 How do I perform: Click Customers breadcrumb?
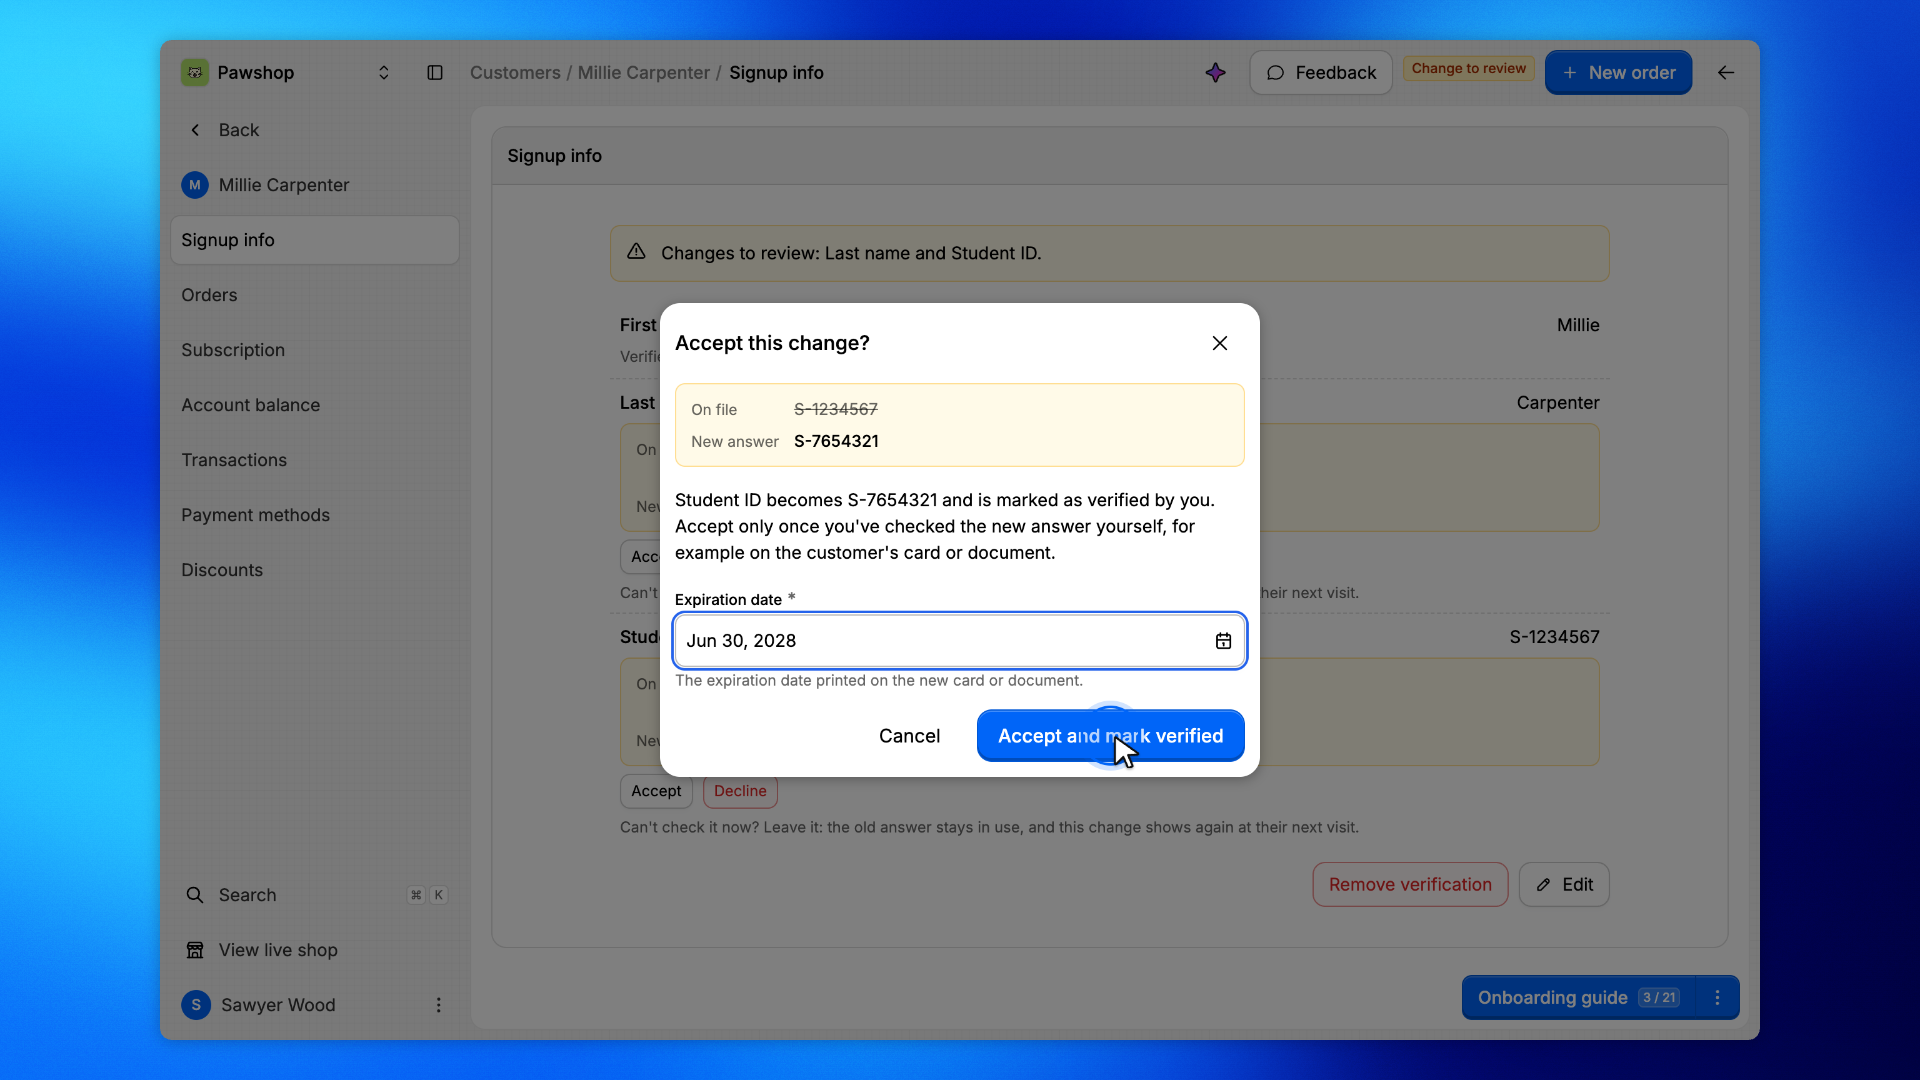(x=515, y=73)
